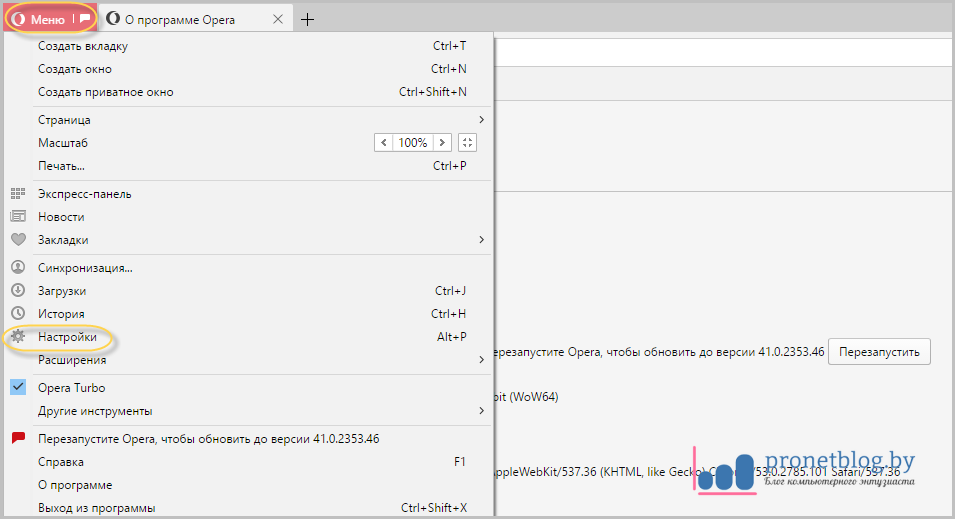The image size is (955, 519).
Task: Click the Opera Turbo label
Action: click(71, 387)
